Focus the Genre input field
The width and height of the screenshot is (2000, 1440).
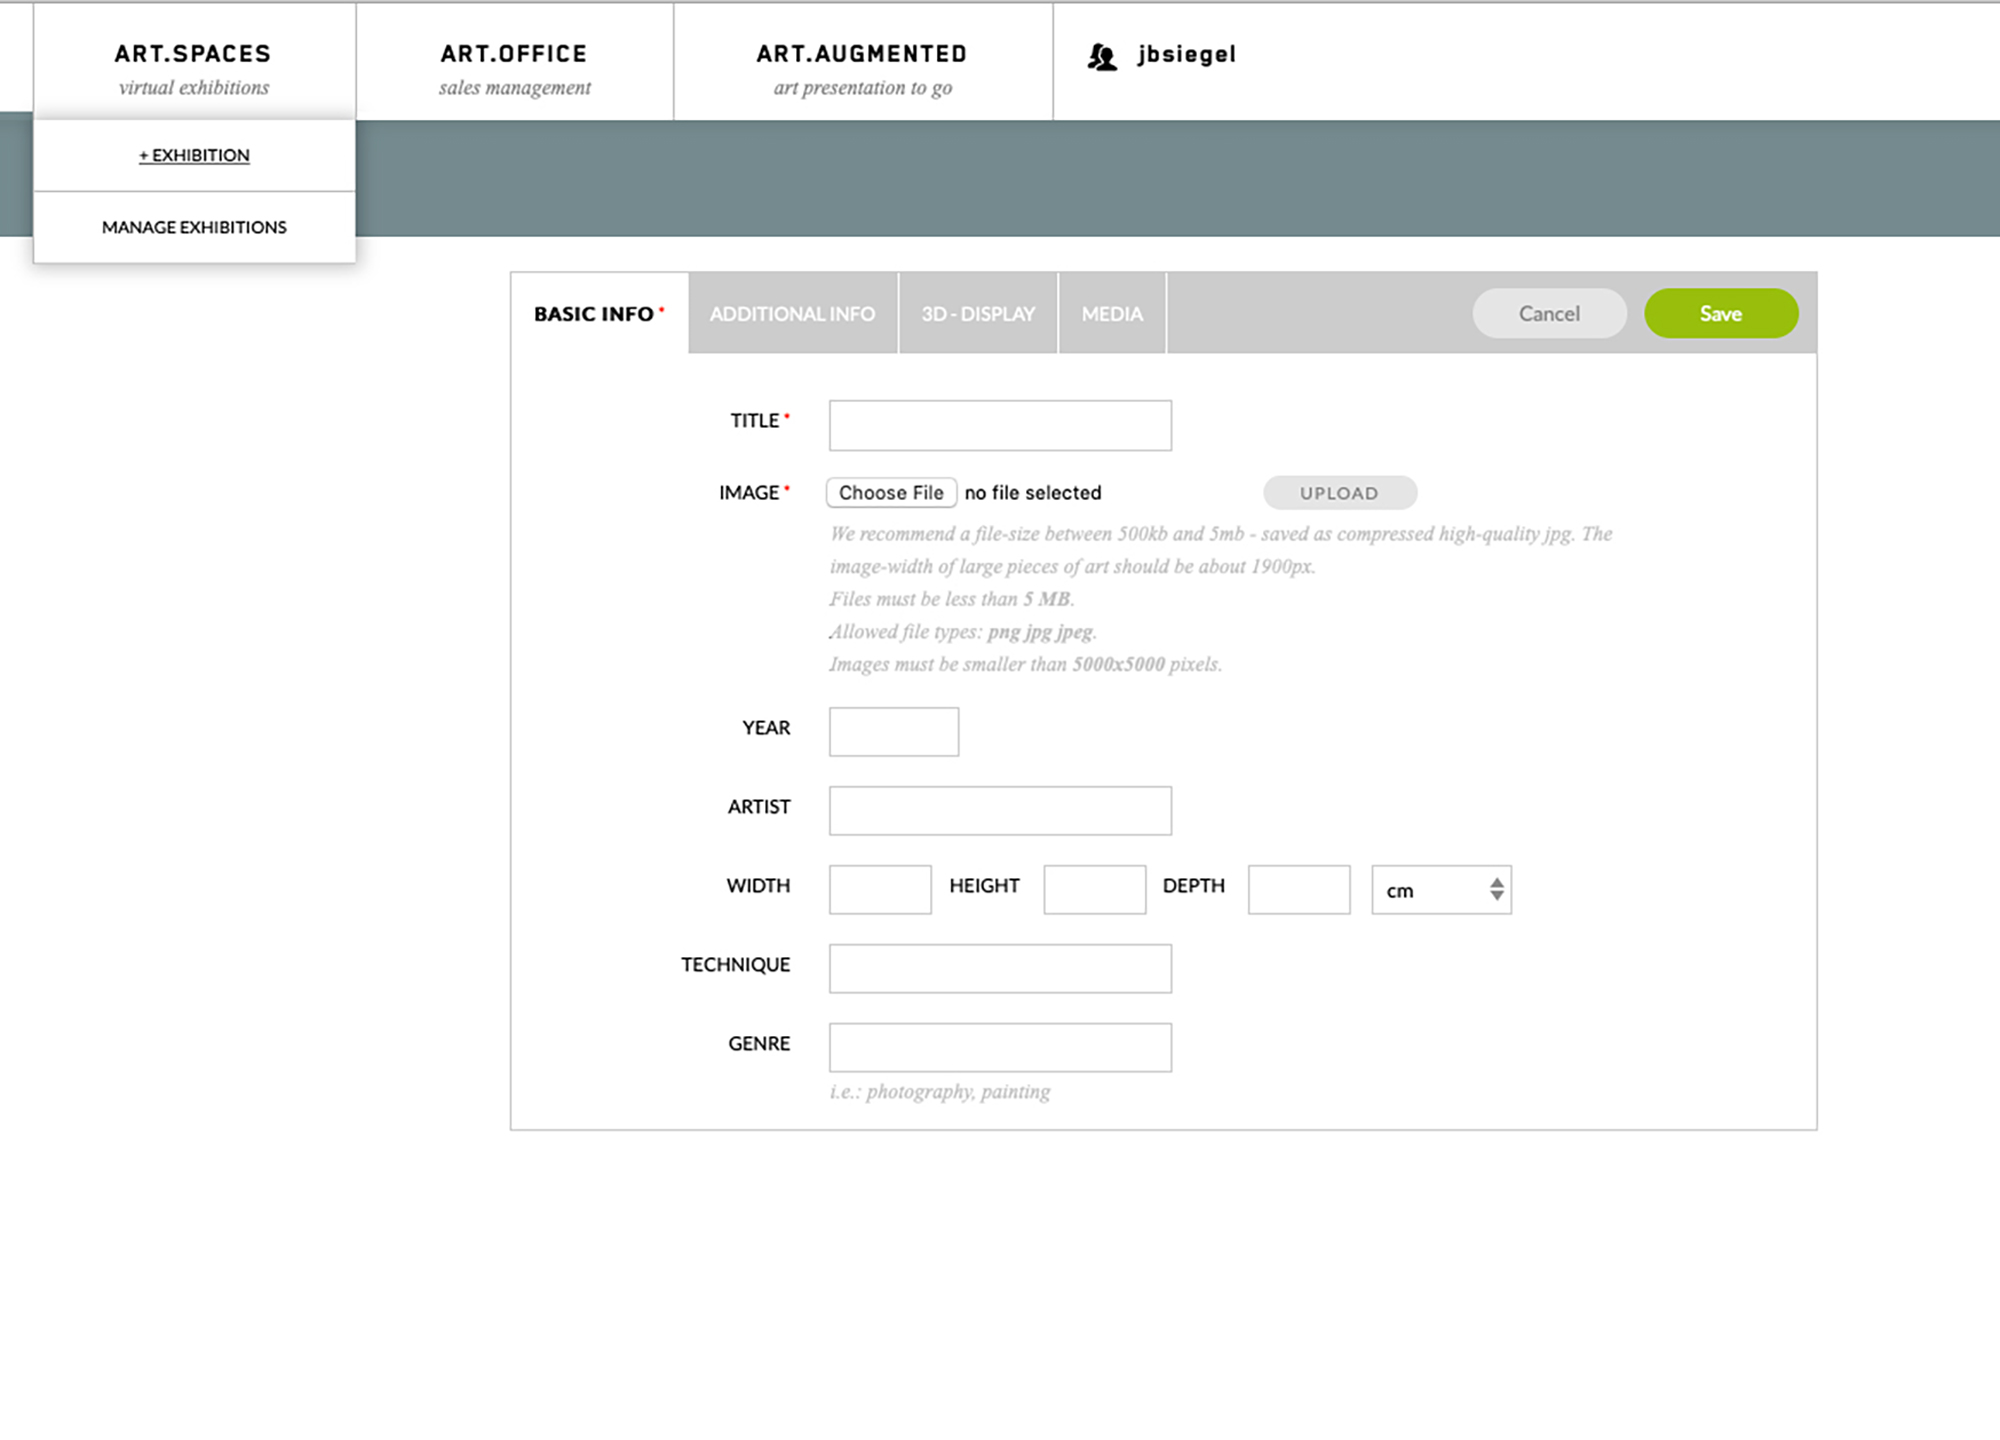click(1000, 1048)
